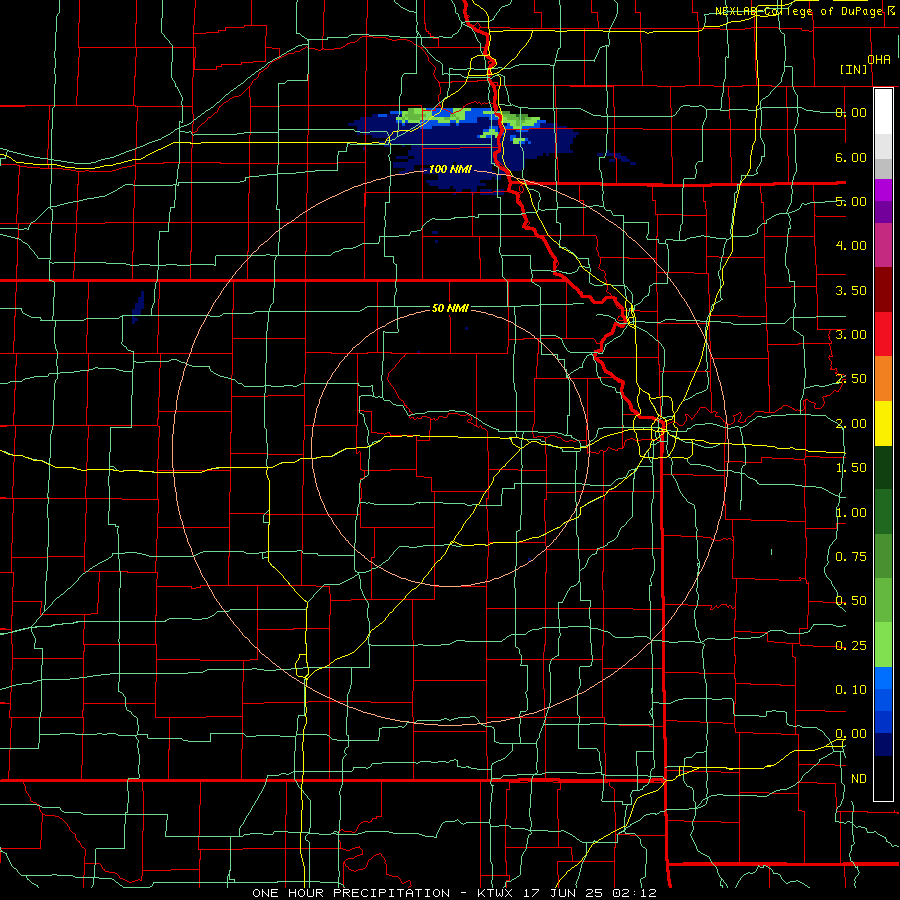Click the pink legend swatch at 4.00
The width and height of the screenshot is (900, 900).
(883, 245)
